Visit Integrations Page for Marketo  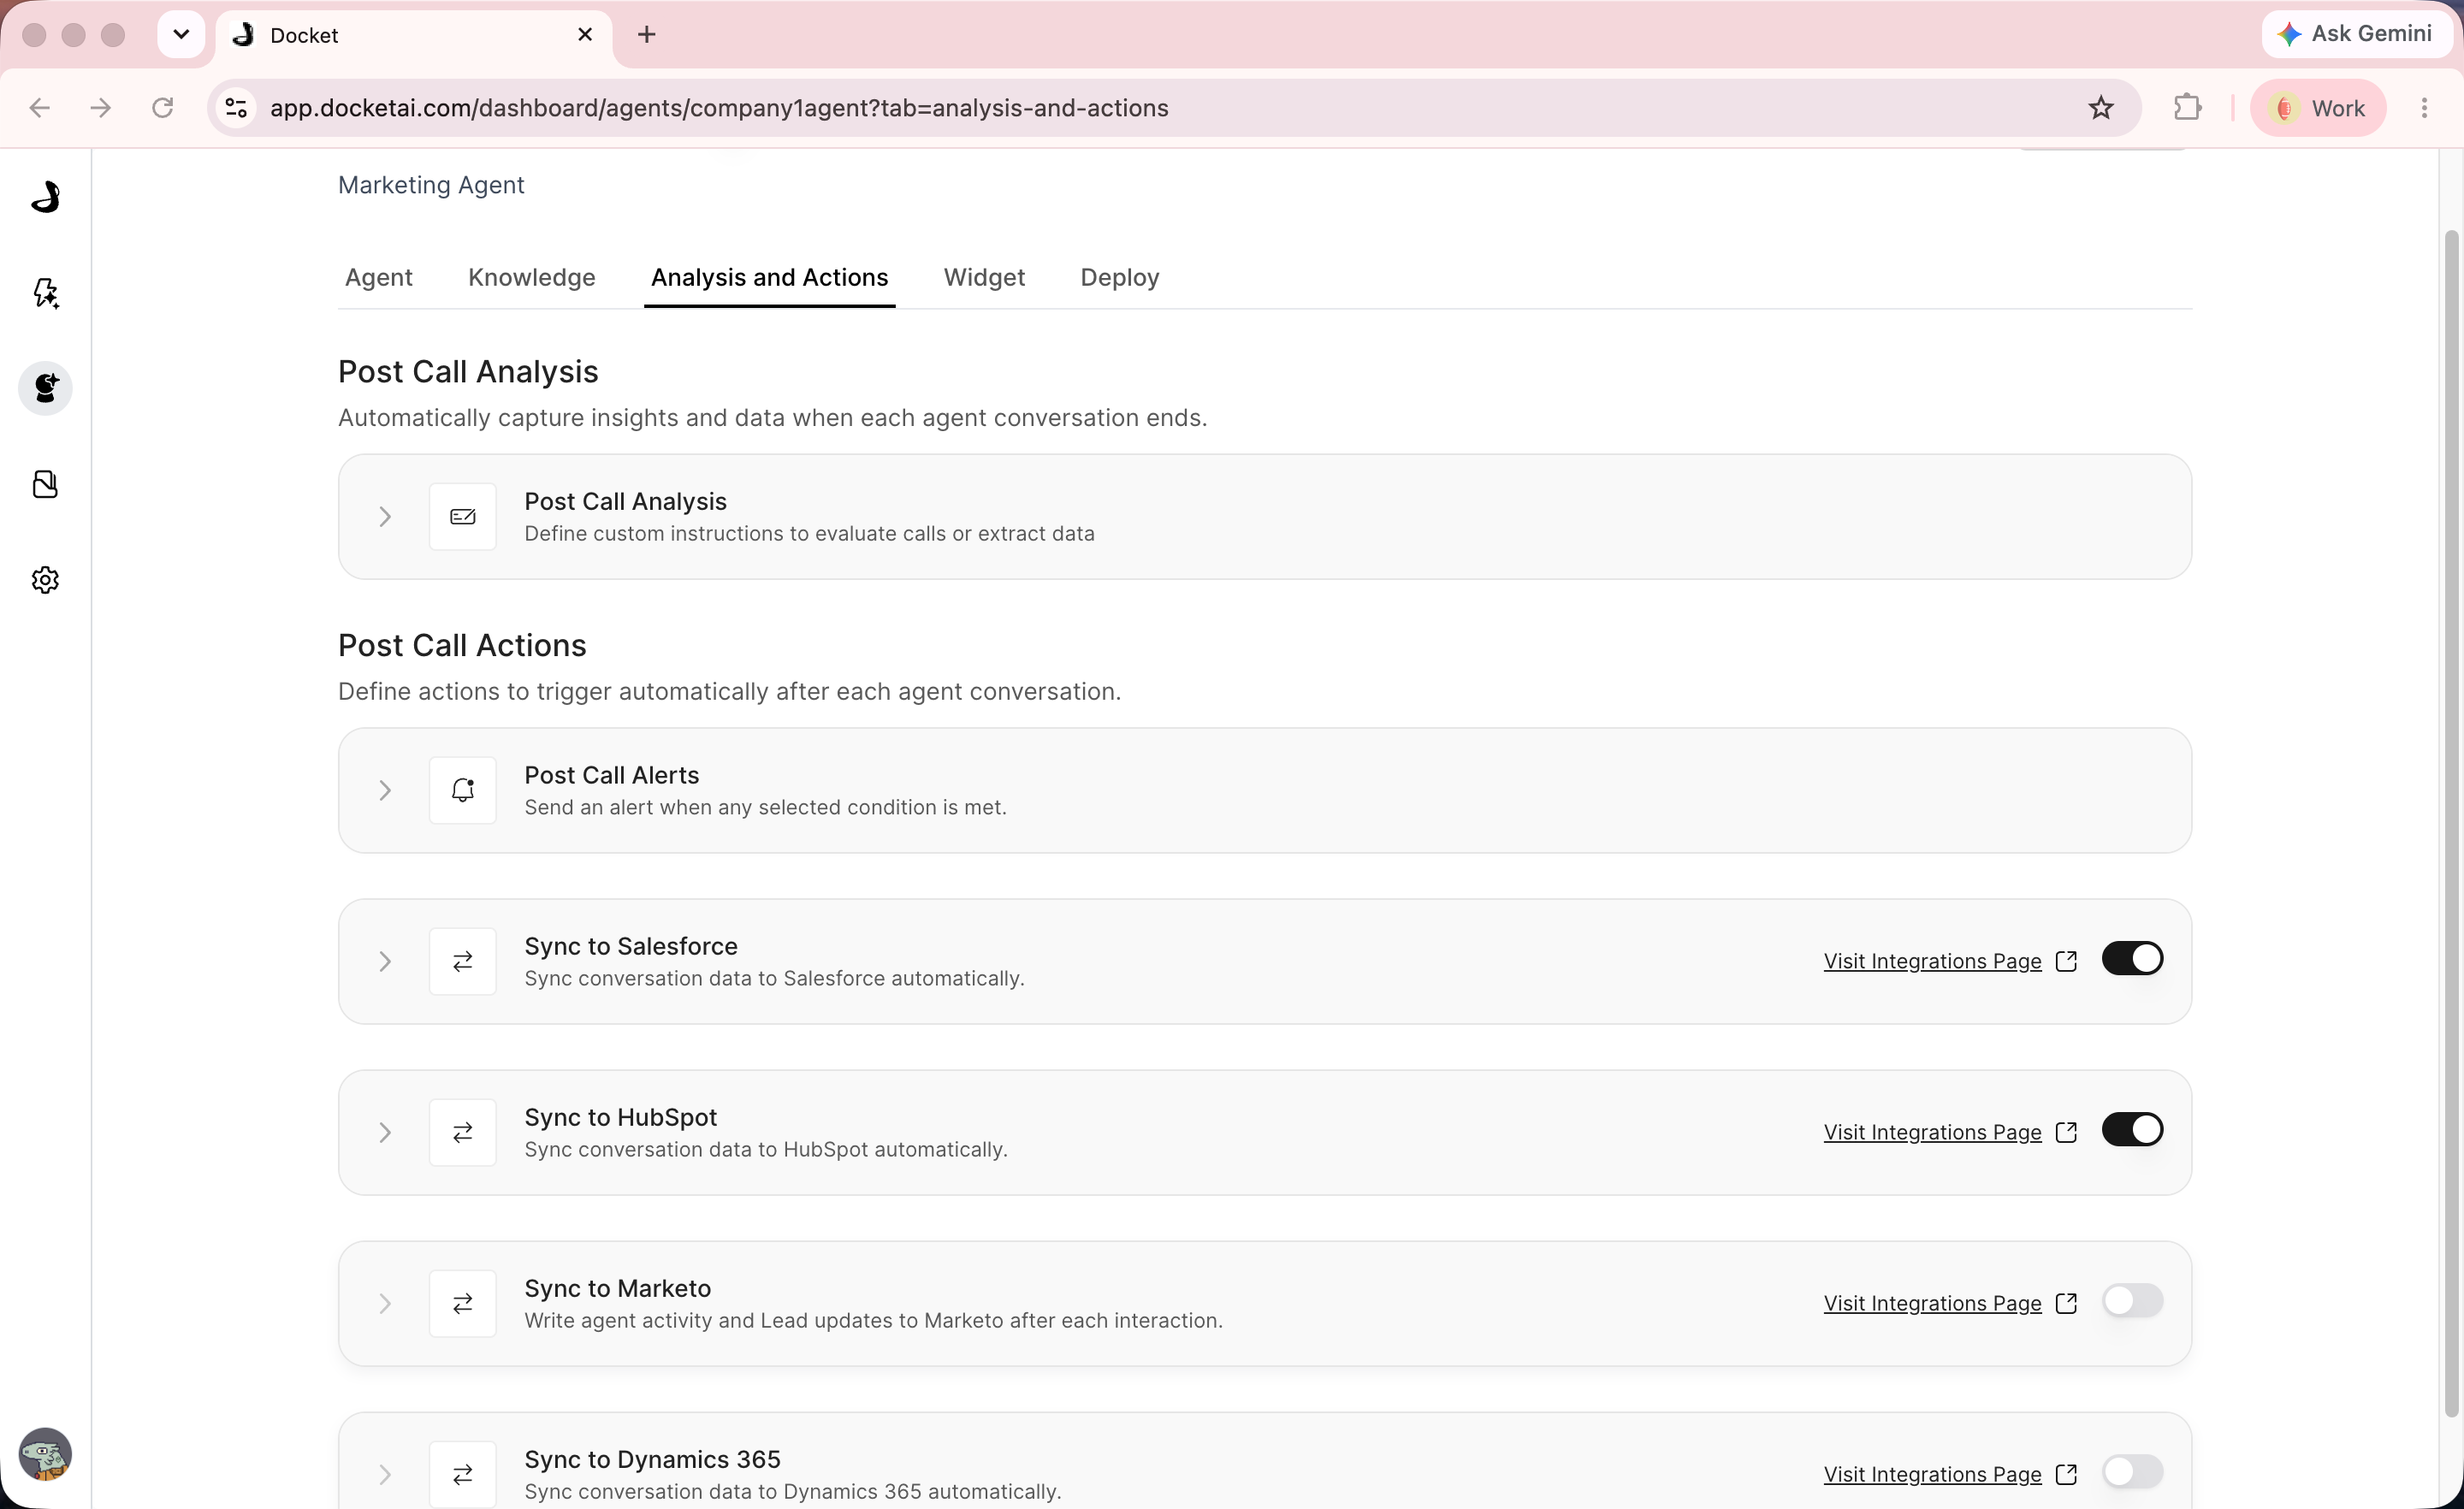[1933, 1303]
